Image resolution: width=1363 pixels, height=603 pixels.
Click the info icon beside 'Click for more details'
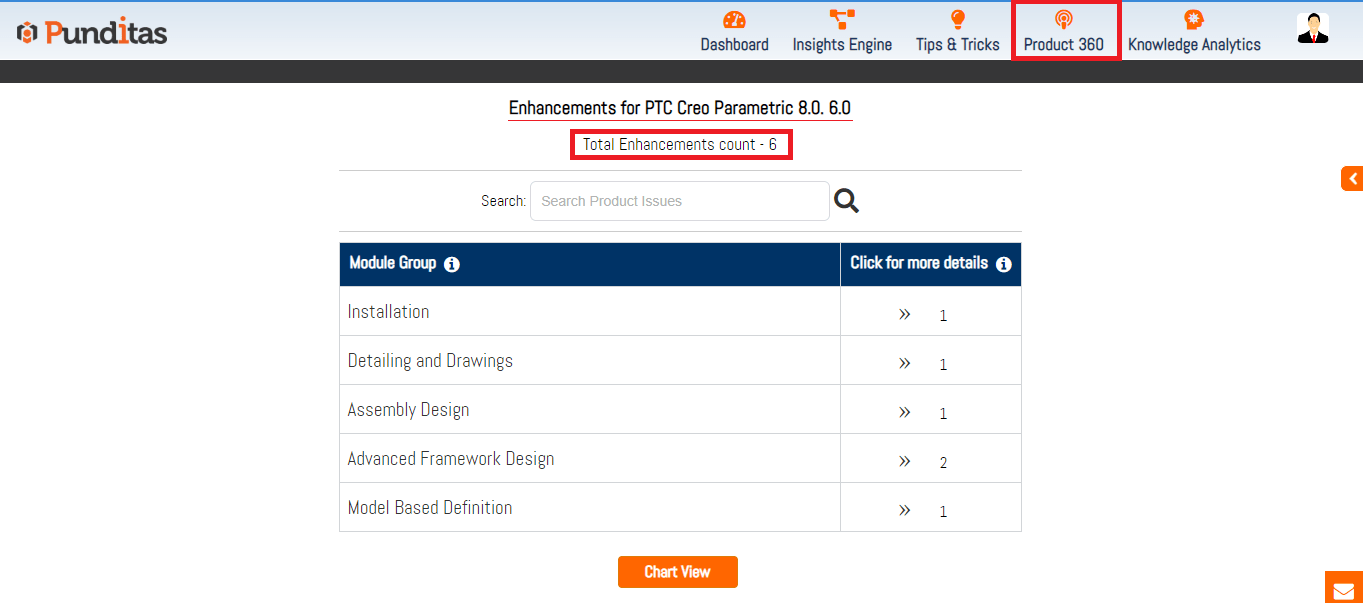tap(1003, 265)
